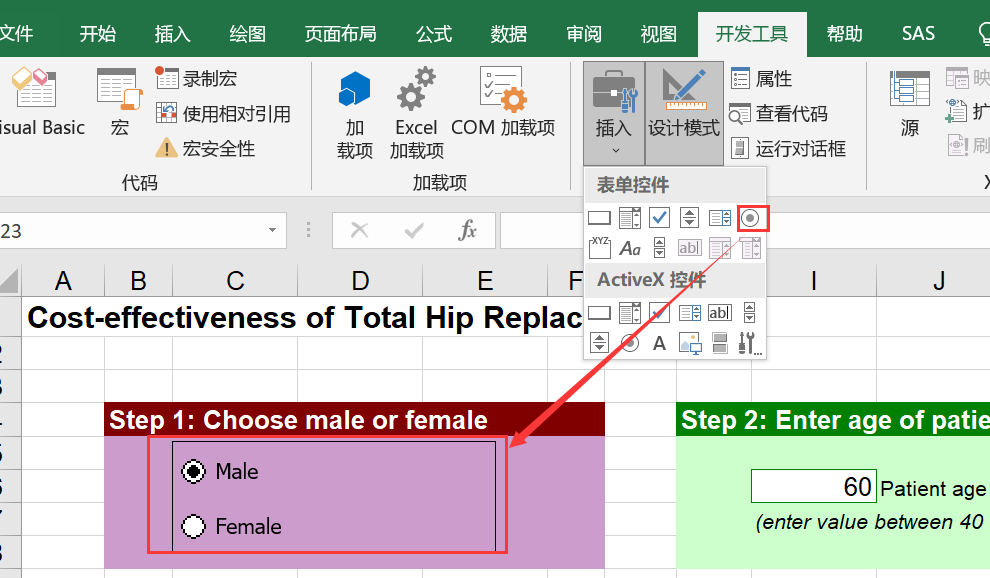
Task: Select the checkbox form control
Action: pyautogui.click(x=659, y=217)
